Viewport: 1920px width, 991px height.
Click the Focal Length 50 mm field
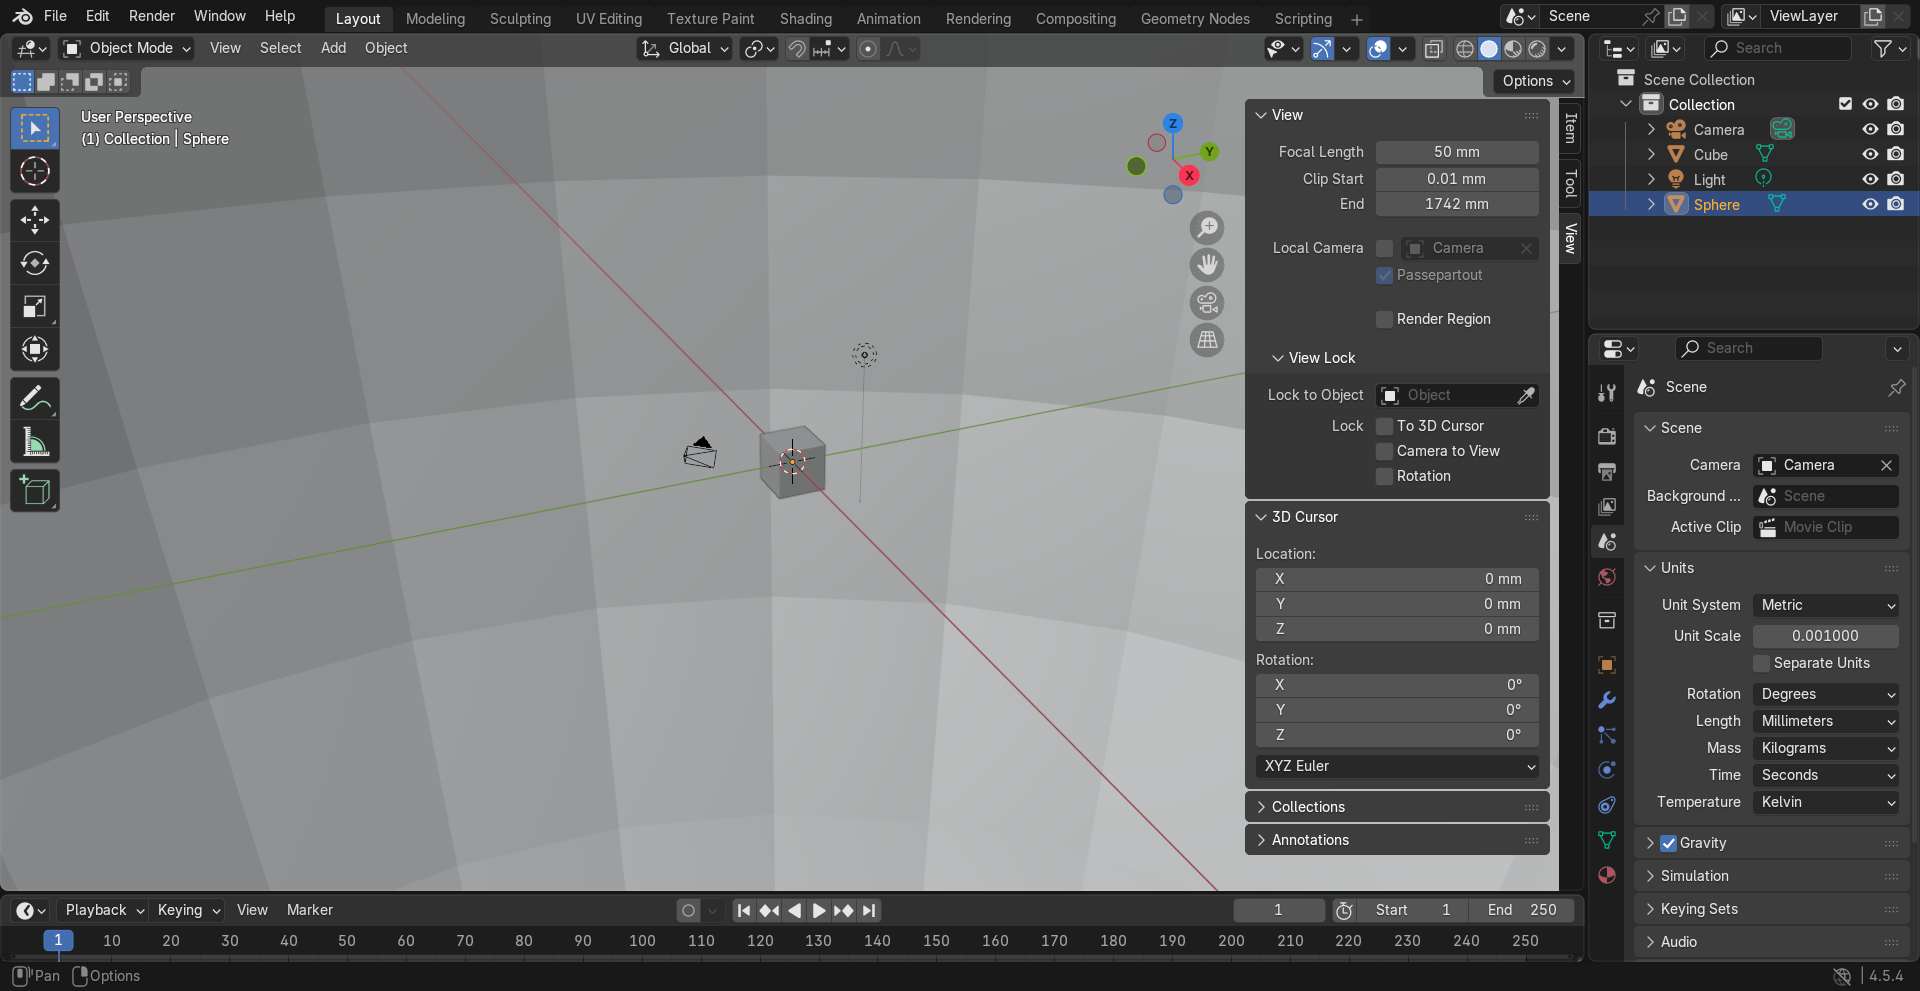click(x=1457, y=152)
